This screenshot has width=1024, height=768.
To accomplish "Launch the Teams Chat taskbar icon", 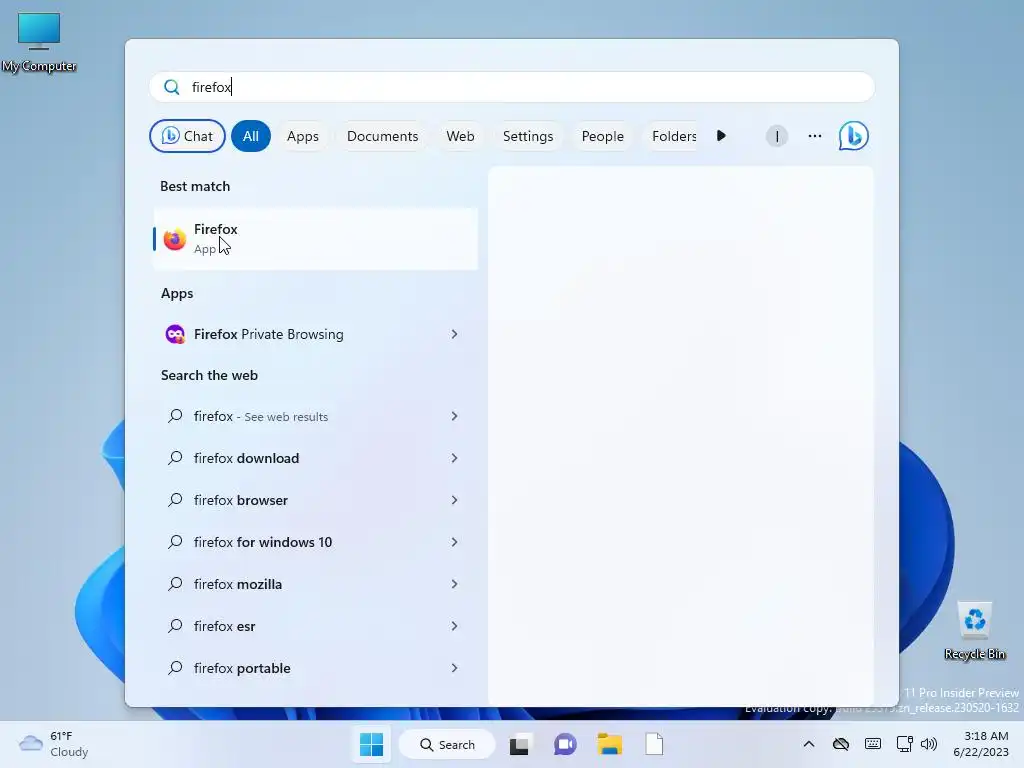I will [565, 744].
